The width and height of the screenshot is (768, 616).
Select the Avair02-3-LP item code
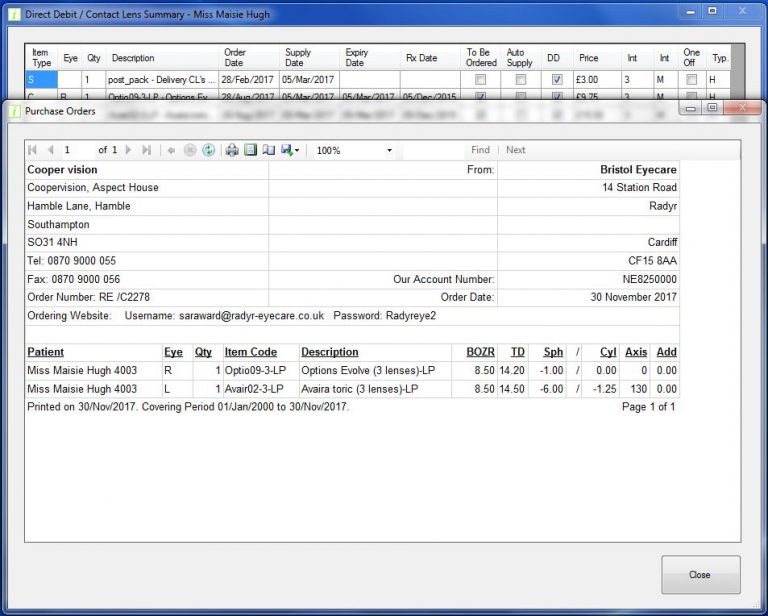254,389
